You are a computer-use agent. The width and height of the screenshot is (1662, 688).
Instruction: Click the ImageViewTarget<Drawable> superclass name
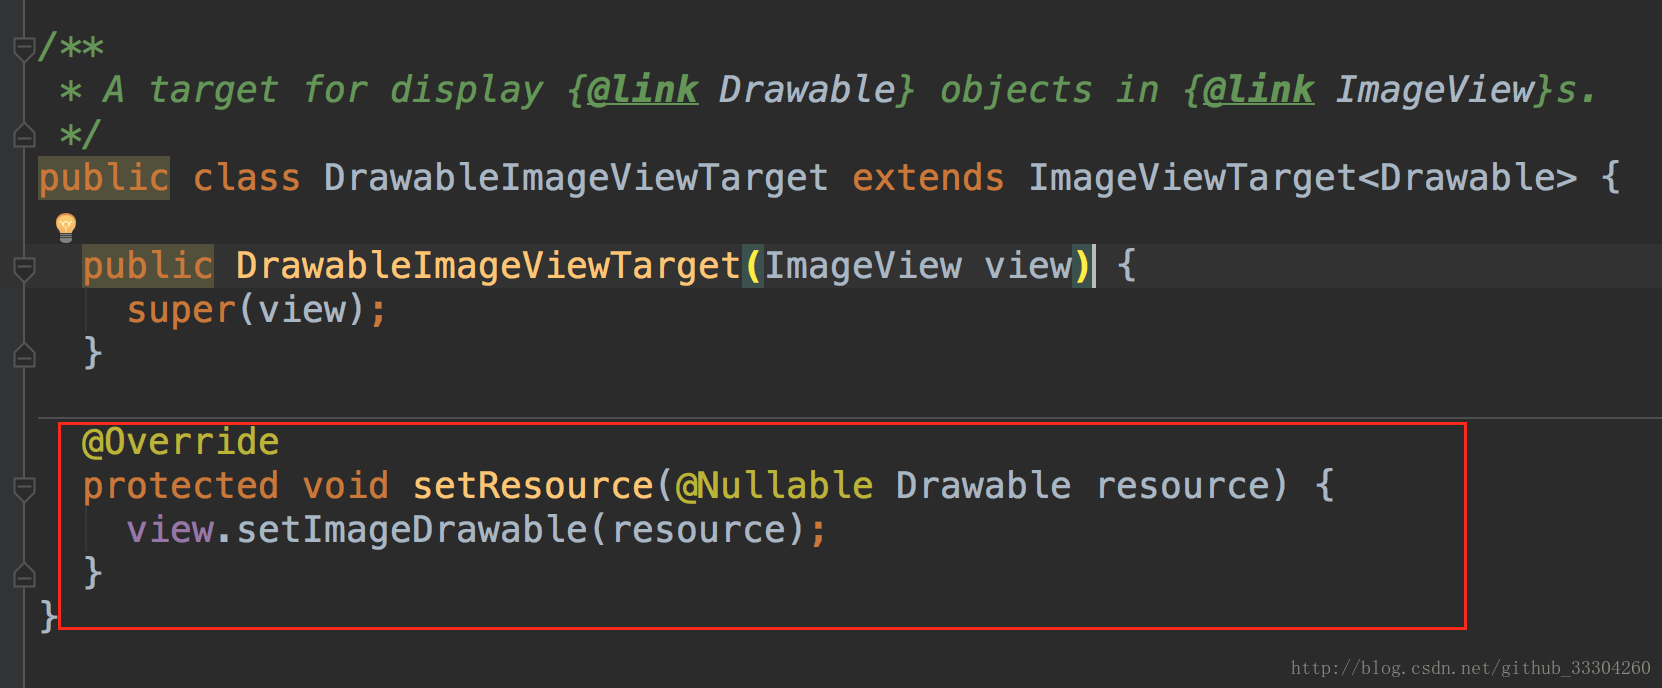(1303, 178)
